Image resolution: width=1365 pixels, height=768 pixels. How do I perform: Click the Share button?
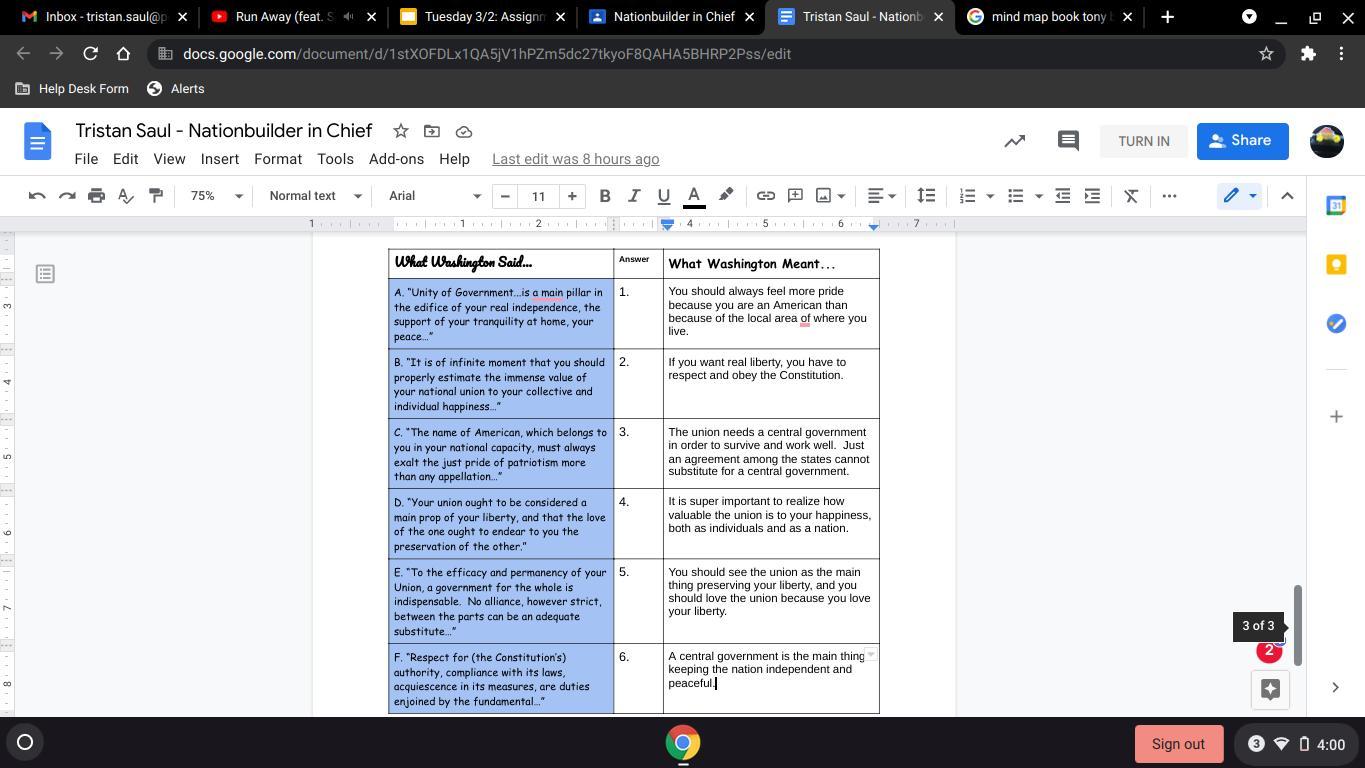pos(1241,141)
